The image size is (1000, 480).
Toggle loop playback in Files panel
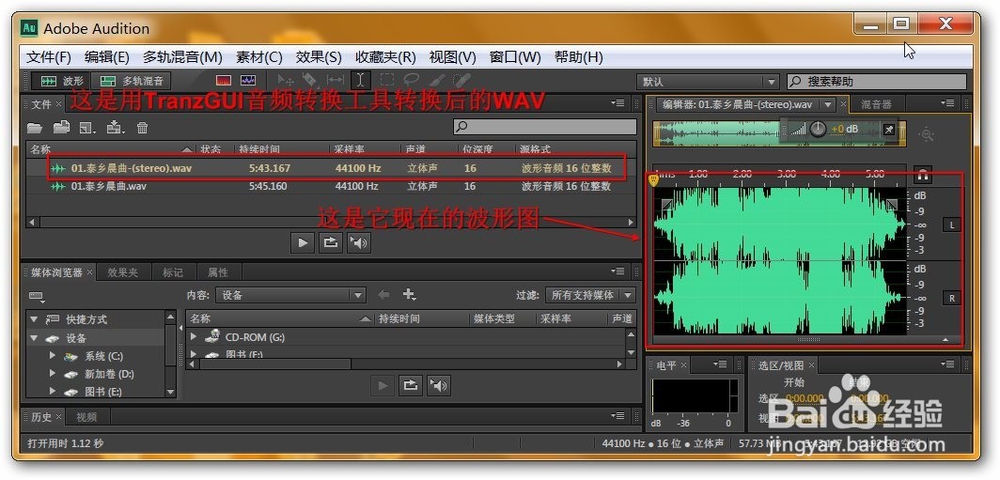pyautogui.click(x=330, y=242)
